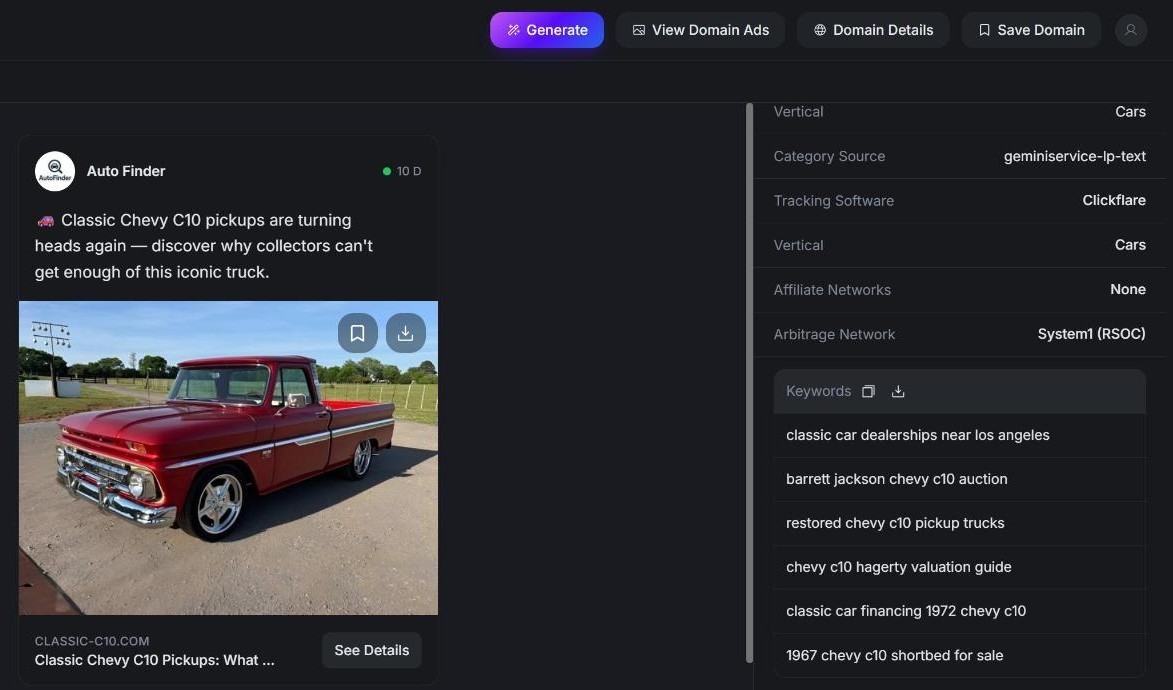Click the 'geminiservice-lp-text' category source value
The image size is (1173, 690).
pyautogui.click(x=1074, y=156)
